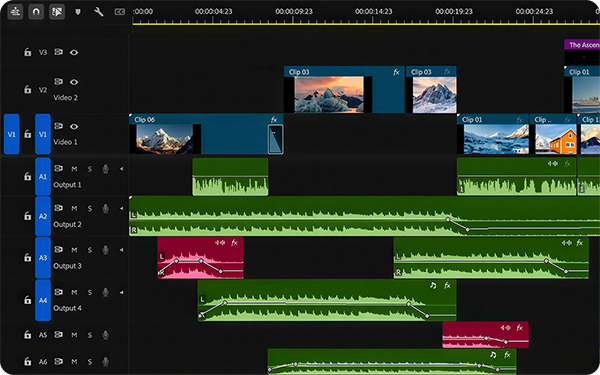Click the fx badge on Clip 06
The width and height of the screenshot is (600, 375).
[274, 119]
